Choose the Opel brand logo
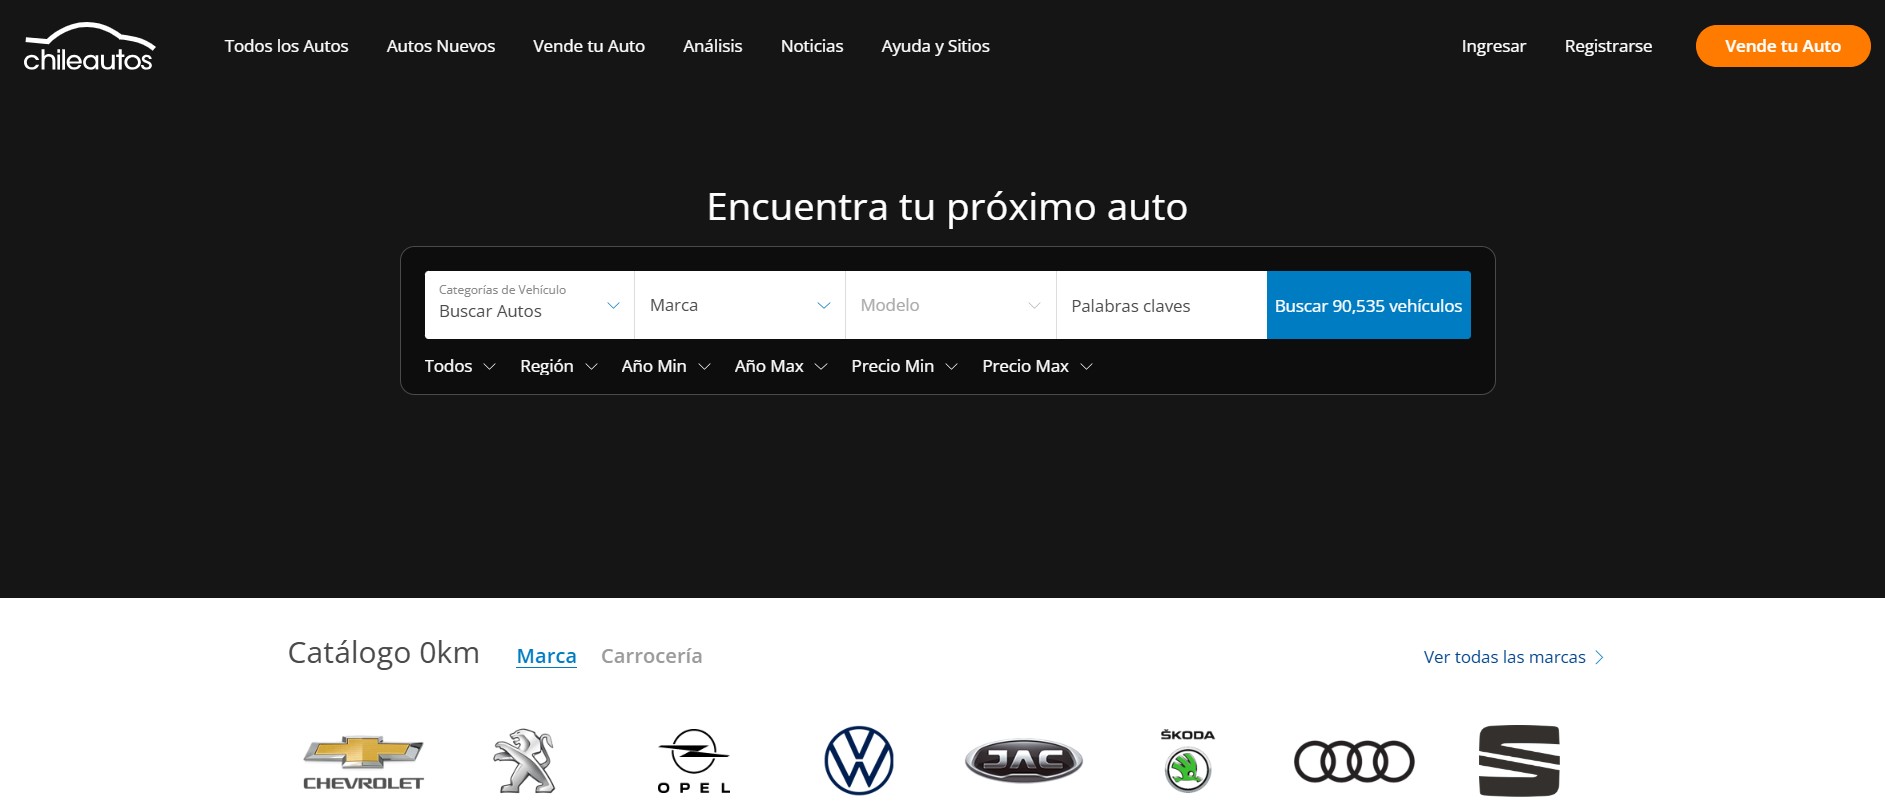The height and width of the screenshot is (805, 1885). [x=693, y=761]
